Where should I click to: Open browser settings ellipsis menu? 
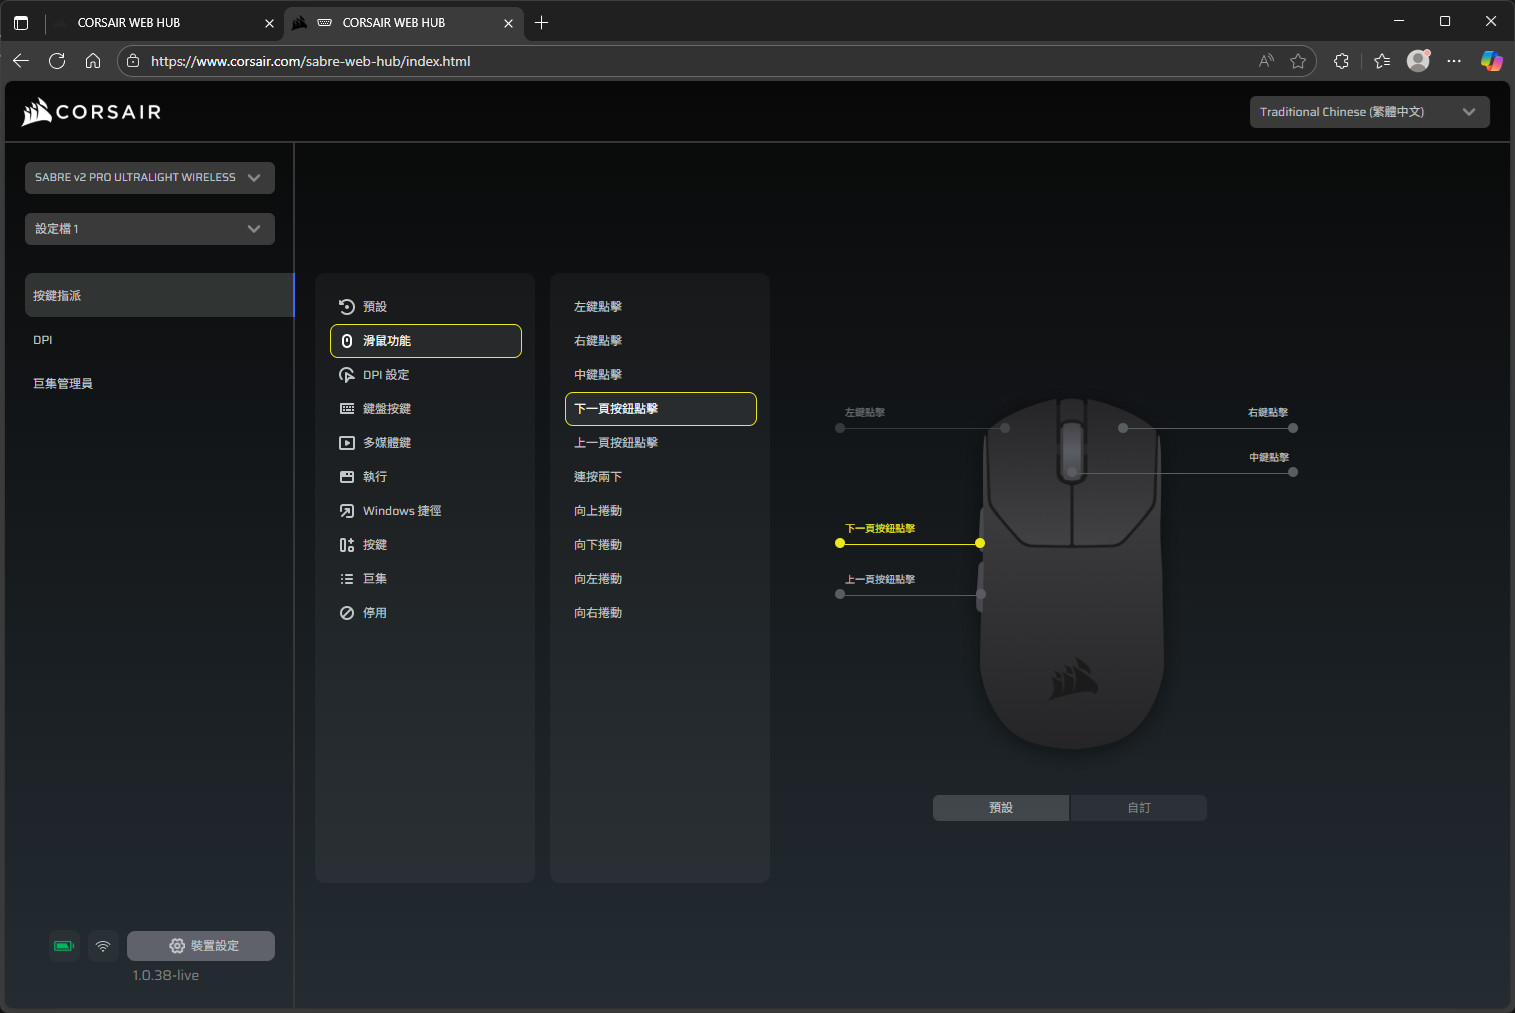1454,61
